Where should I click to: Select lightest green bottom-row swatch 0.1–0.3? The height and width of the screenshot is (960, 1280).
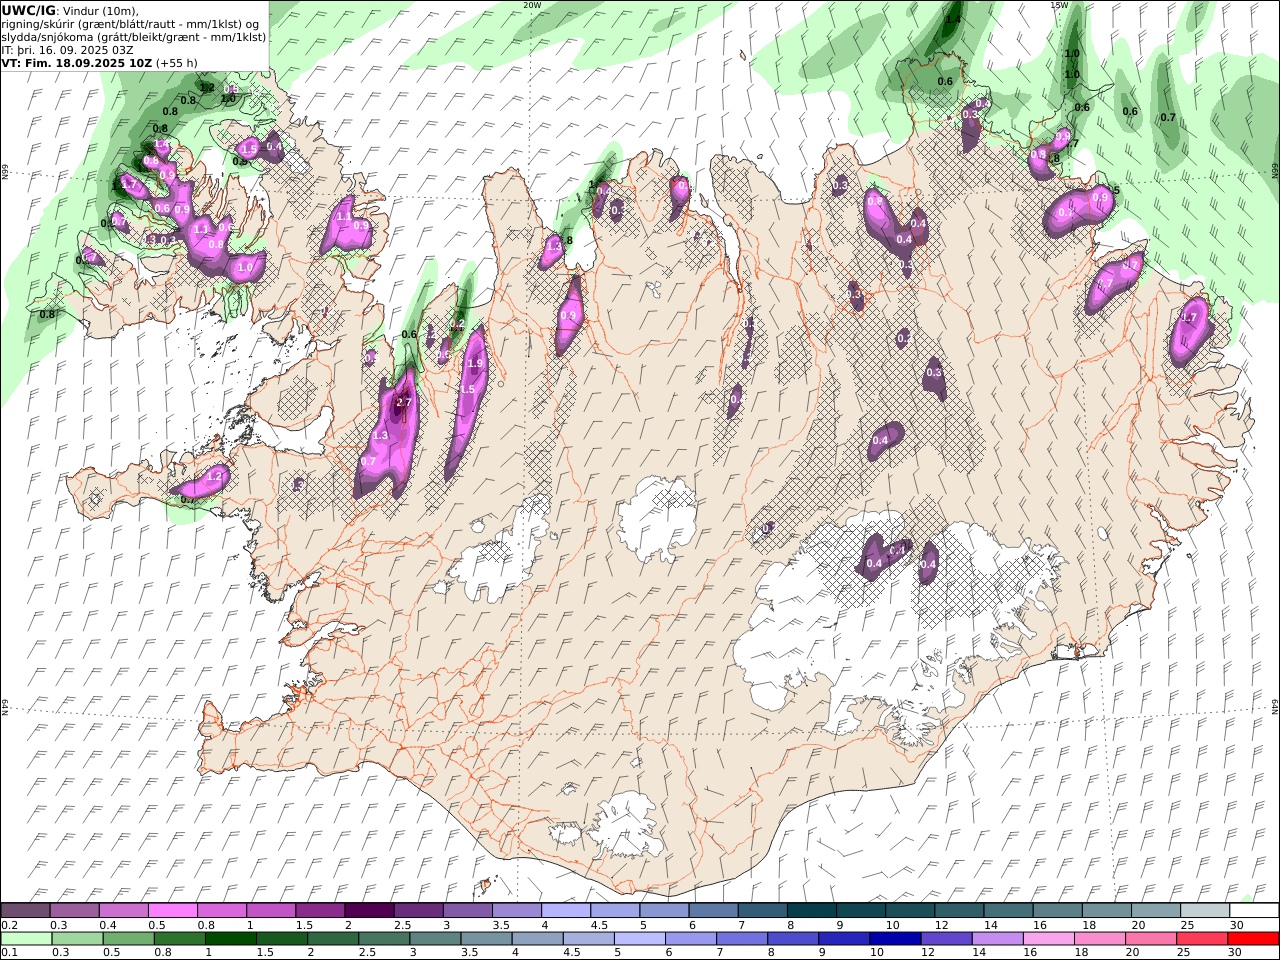pyautogui.click(x=26, y=939)
